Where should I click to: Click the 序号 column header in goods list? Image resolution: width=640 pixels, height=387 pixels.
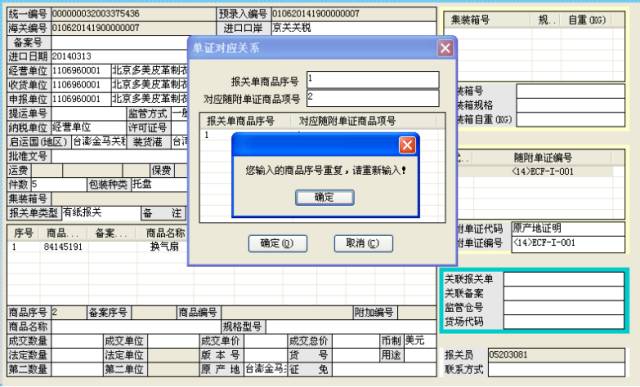(x=24, y=233)
